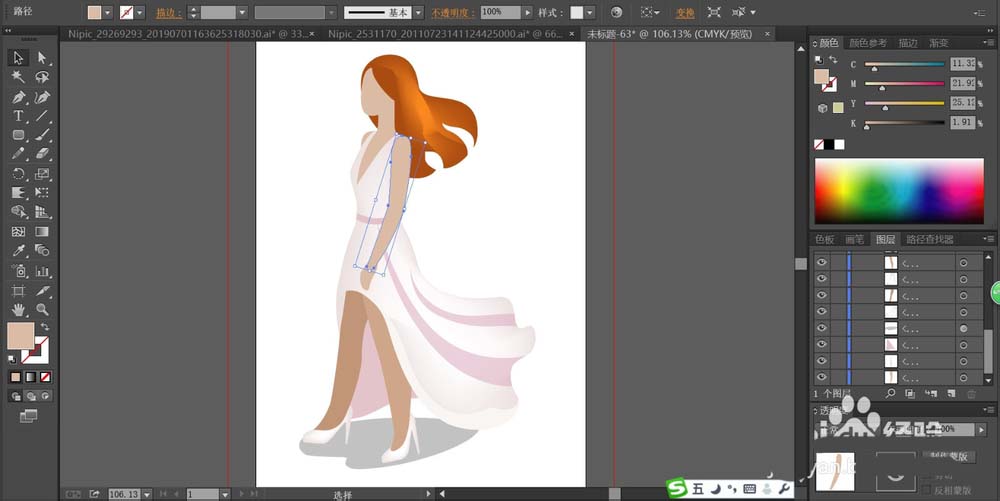The height and width of the screenshot is (501, 1000).
Task: Select the Hand tool
Action: [x=18, y=310]
